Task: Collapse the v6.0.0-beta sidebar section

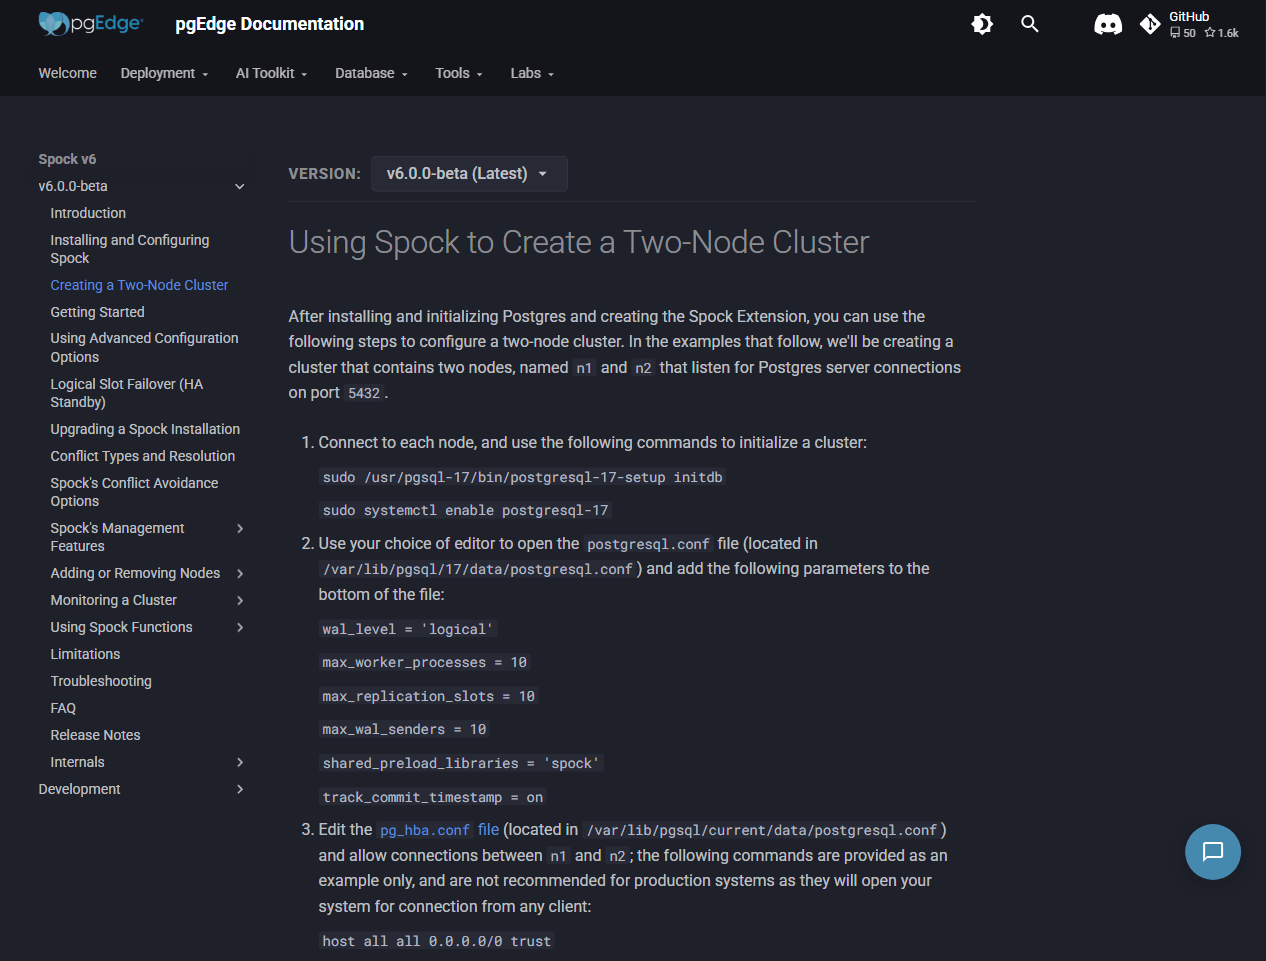Action: 240,186
